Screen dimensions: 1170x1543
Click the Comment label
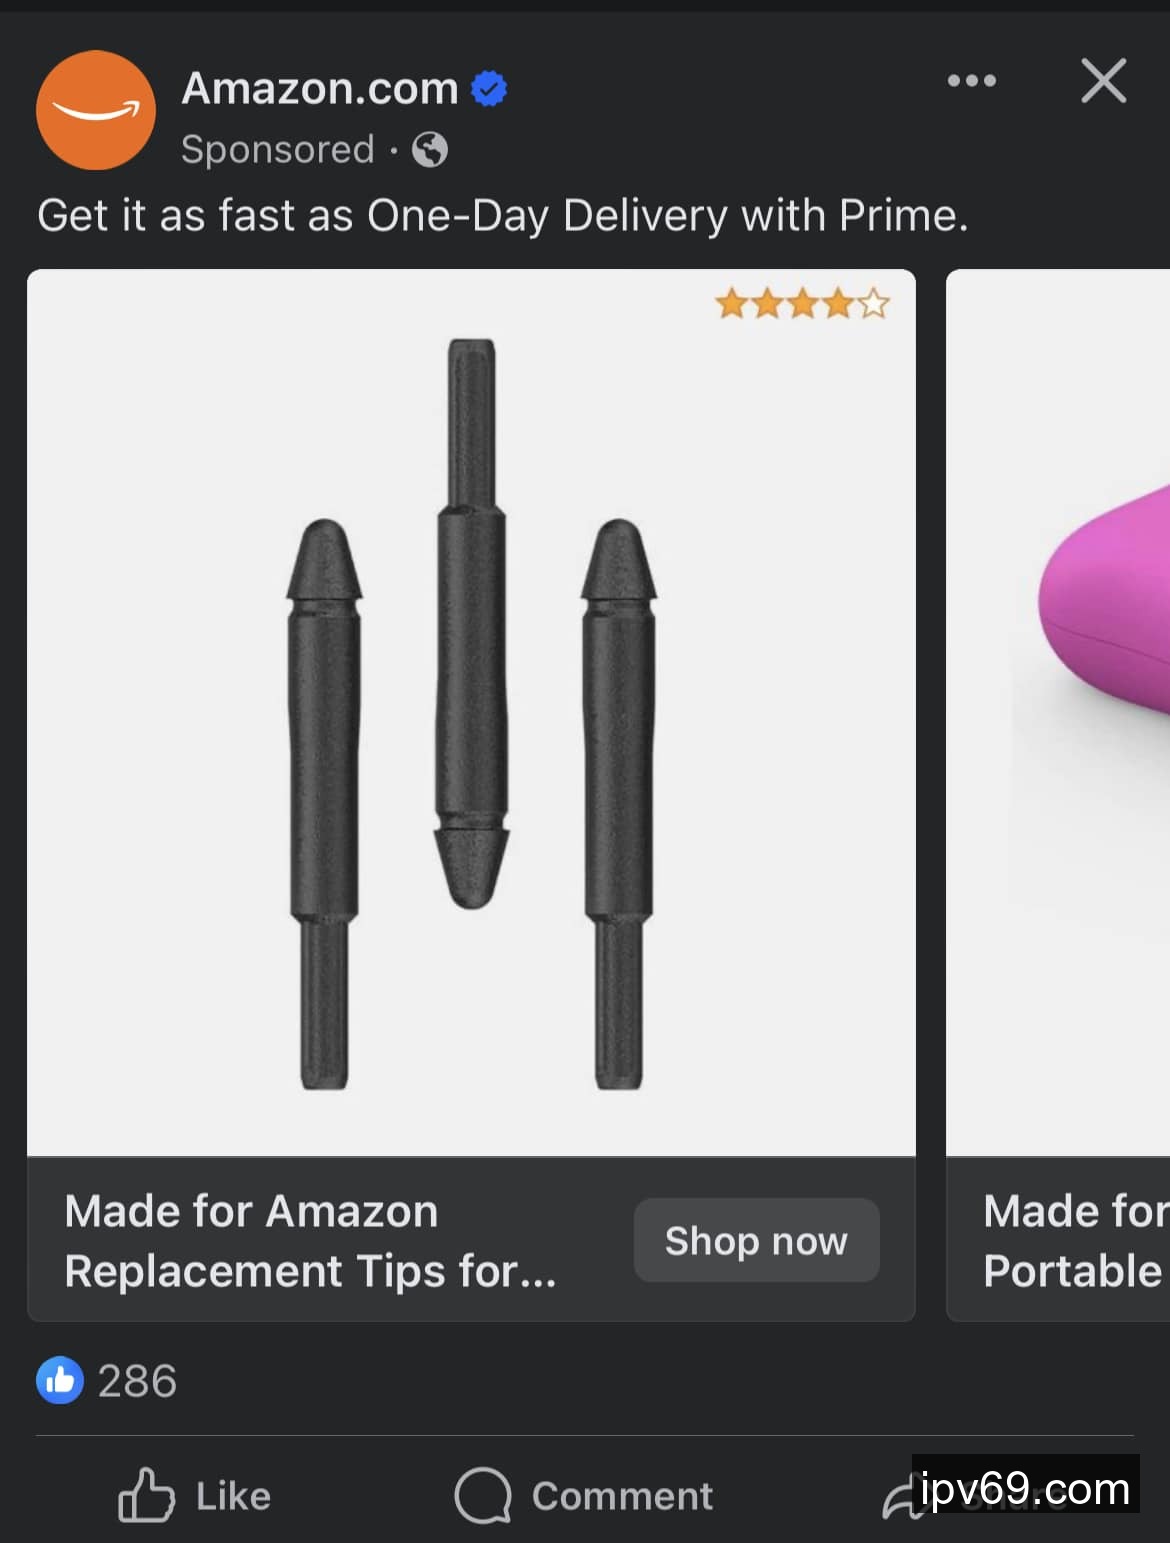click(622, 1496)
